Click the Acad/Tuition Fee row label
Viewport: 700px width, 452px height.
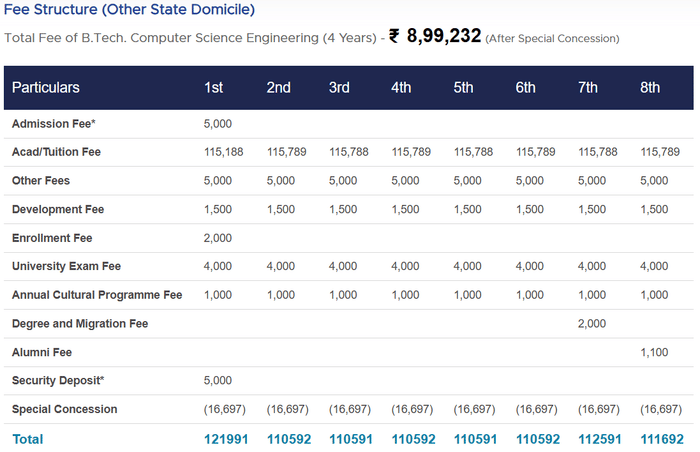click(56, 152)
